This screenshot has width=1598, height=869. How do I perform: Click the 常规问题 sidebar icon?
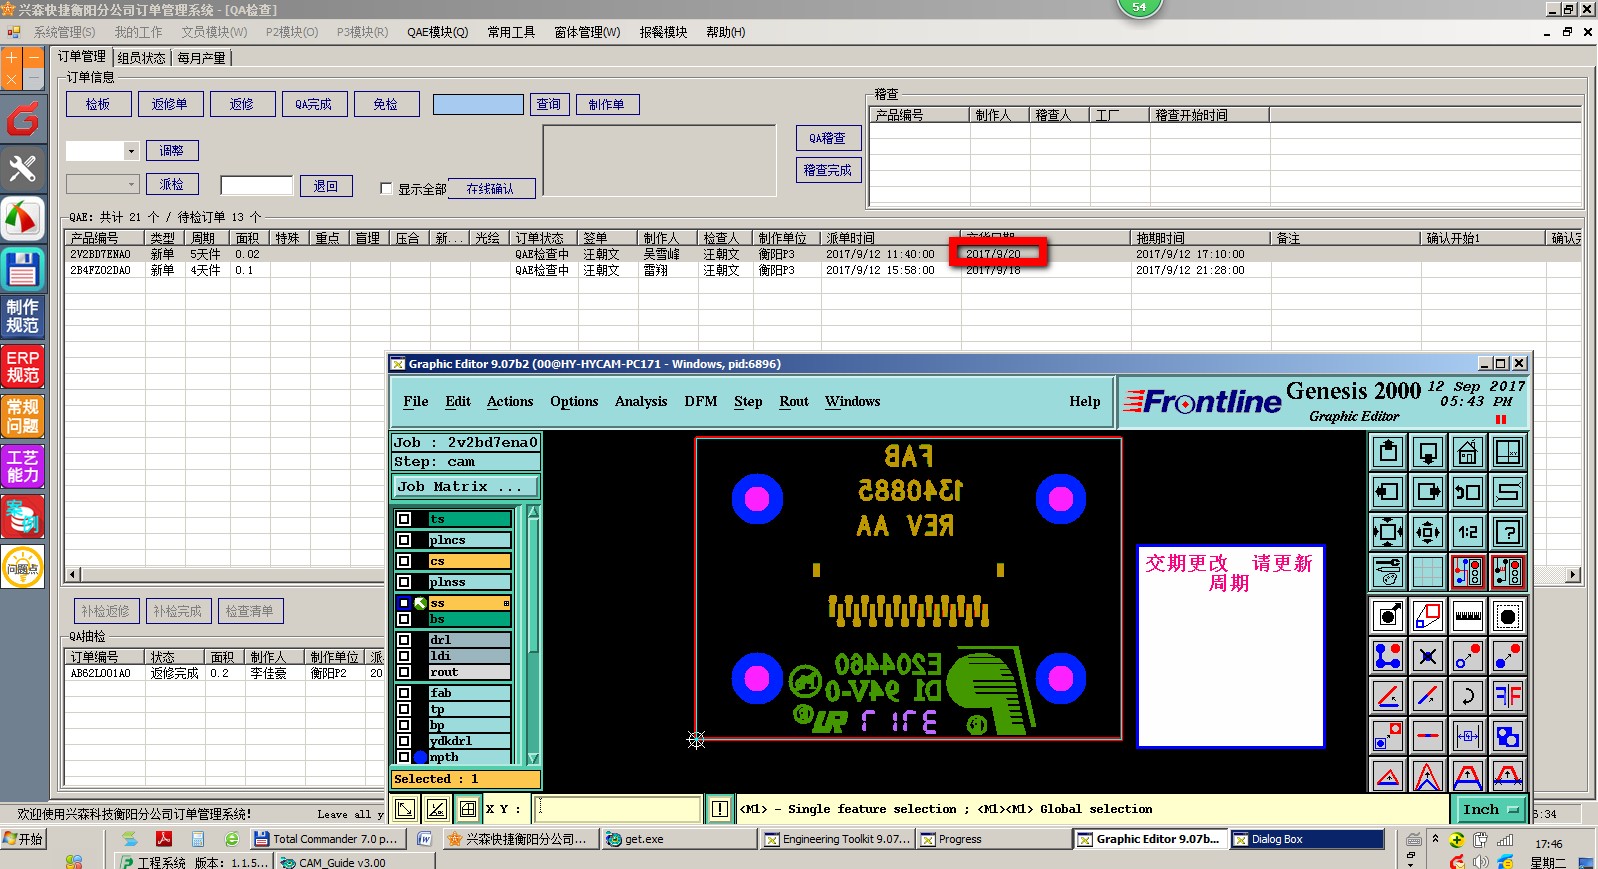(x=23, y=416)
